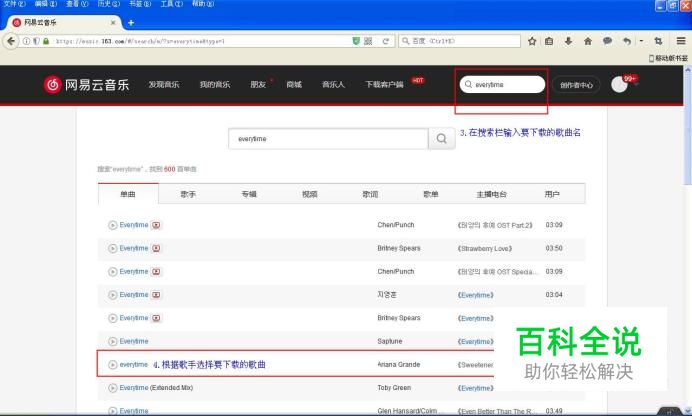Open the 书签 menu in browser menubar
This screenshot has width=692, height=416.
pos(140,4)
